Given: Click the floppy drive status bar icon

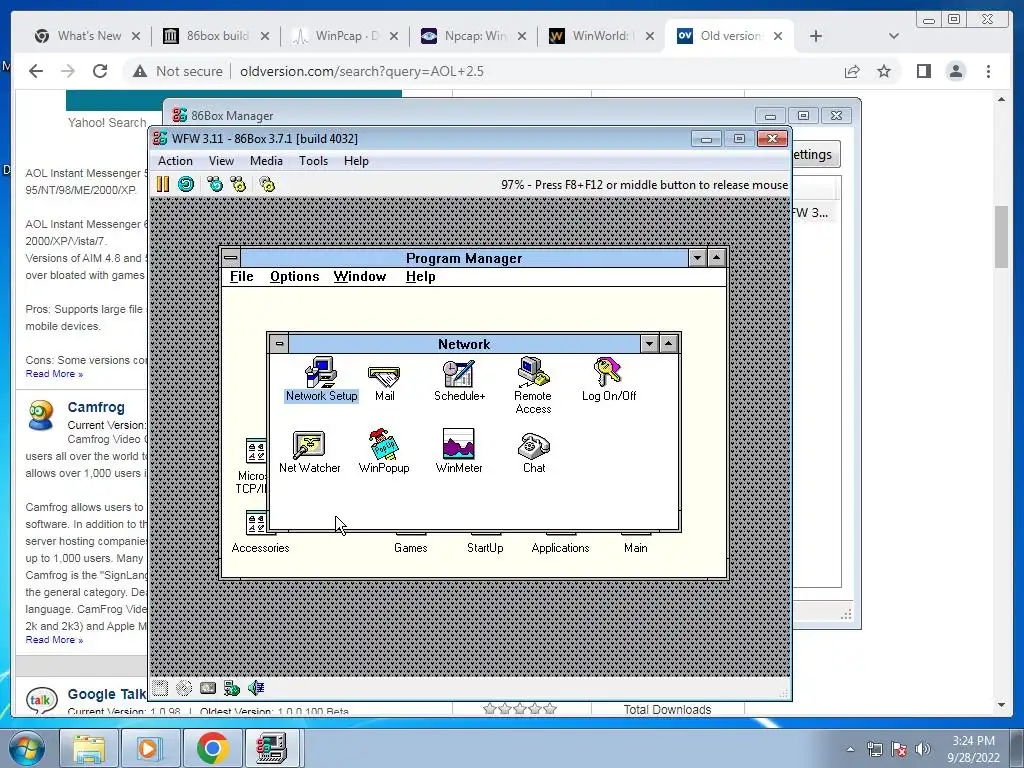Looking at the screenshot, I should pos(160,688).
